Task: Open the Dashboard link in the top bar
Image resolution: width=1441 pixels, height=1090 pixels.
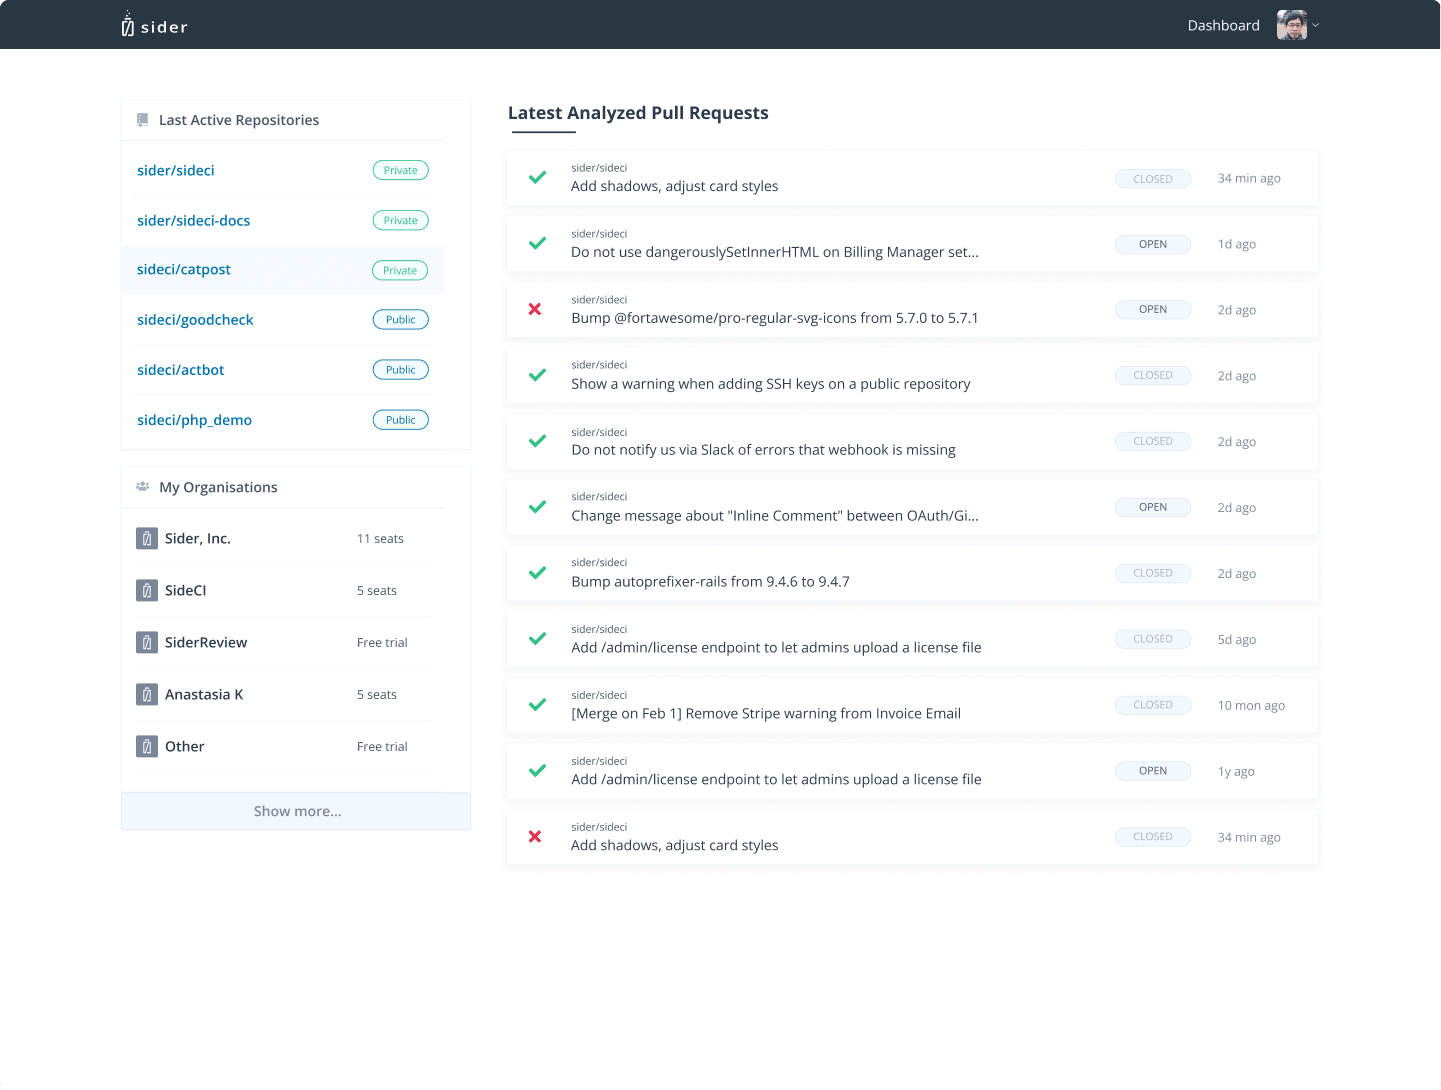Action: (x=1223, y=25)
